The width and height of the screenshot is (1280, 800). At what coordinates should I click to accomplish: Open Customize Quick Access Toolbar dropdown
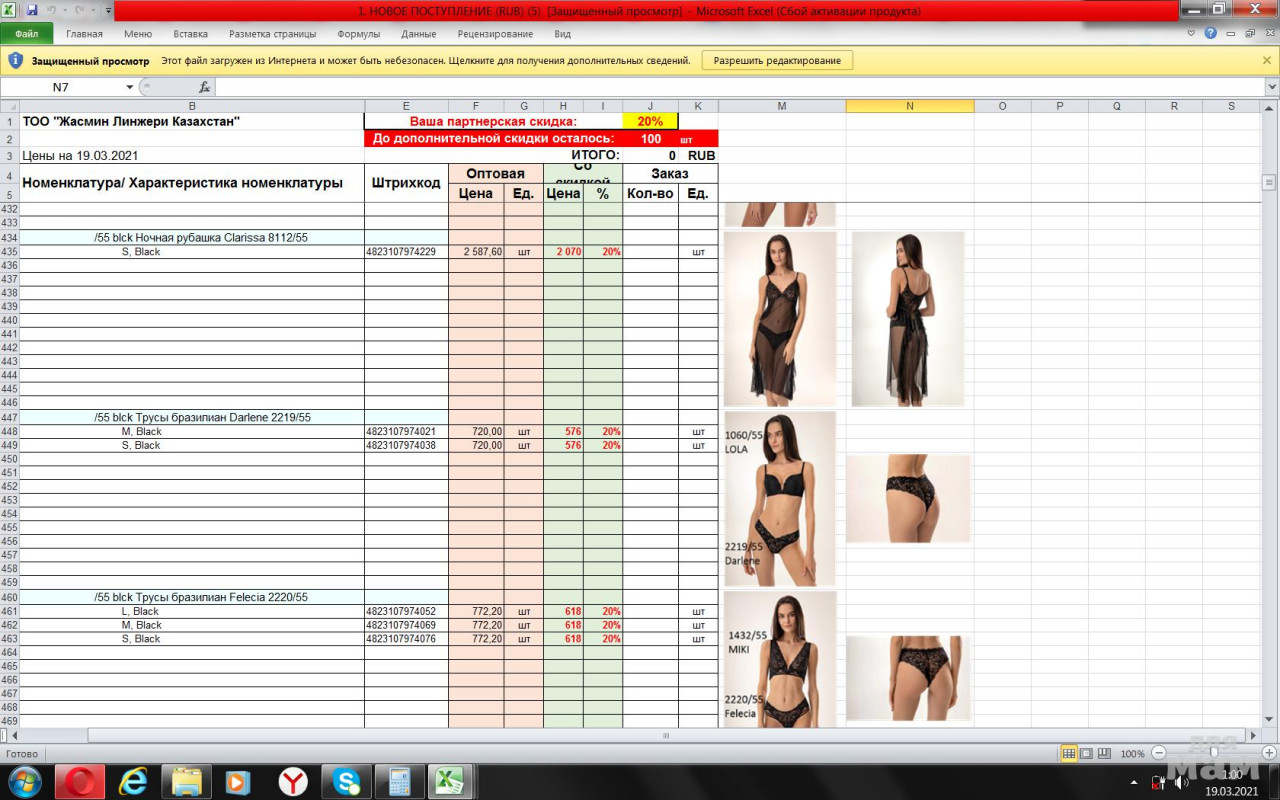tap(108, 10)
